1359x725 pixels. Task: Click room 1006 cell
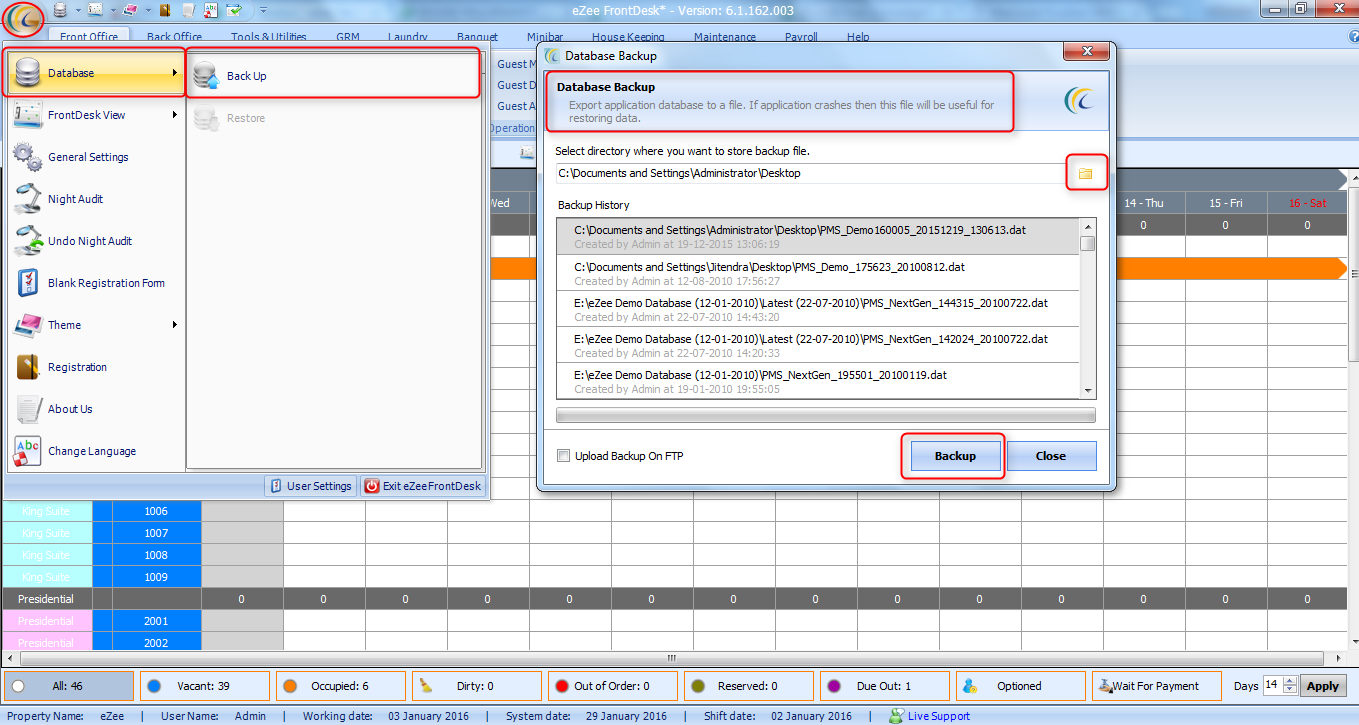[156, 511]
